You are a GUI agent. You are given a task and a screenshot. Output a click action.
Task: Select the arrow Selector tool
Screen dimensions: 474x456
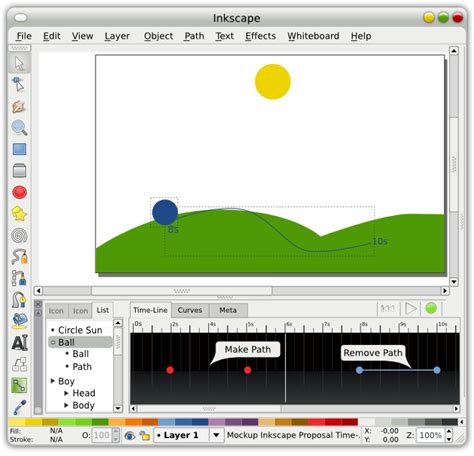click(19, 64)
